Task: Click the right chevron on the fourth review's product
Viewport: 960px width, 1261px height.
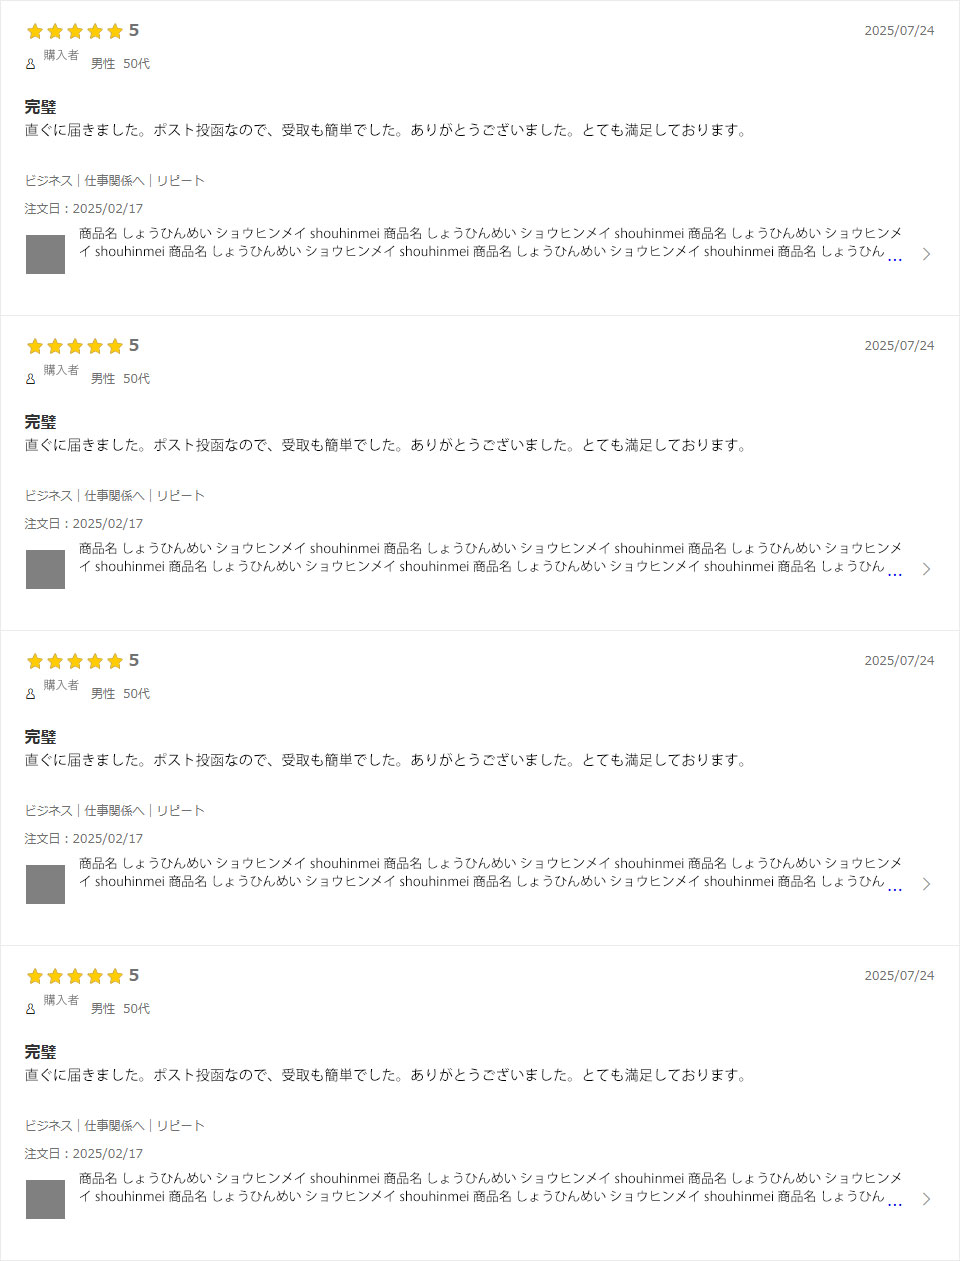Action: coord(927,1199)
